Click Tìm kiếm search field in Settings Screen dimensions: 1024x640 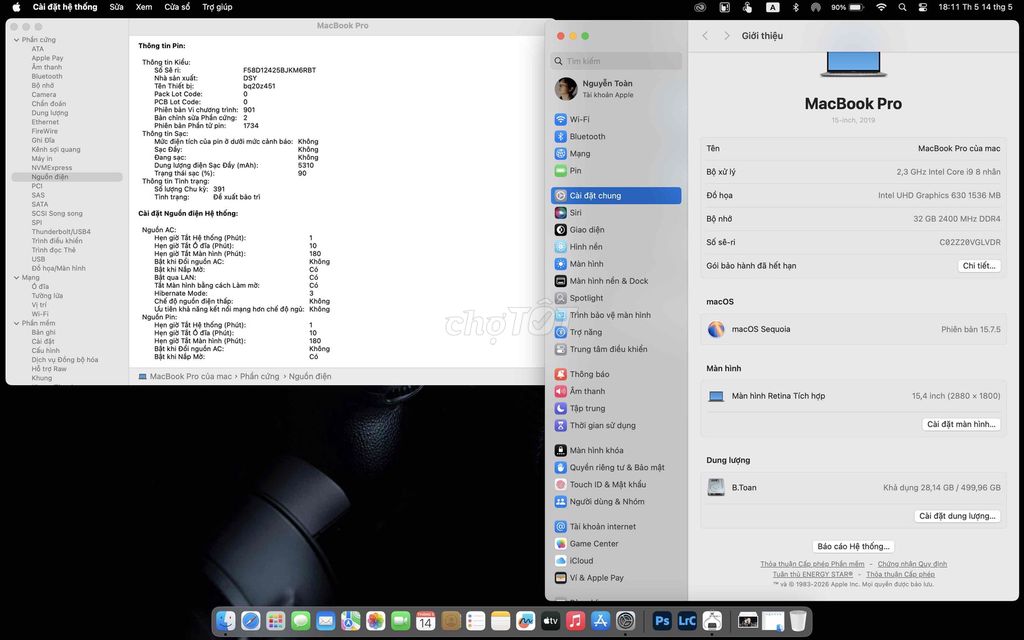click(616, 61)
